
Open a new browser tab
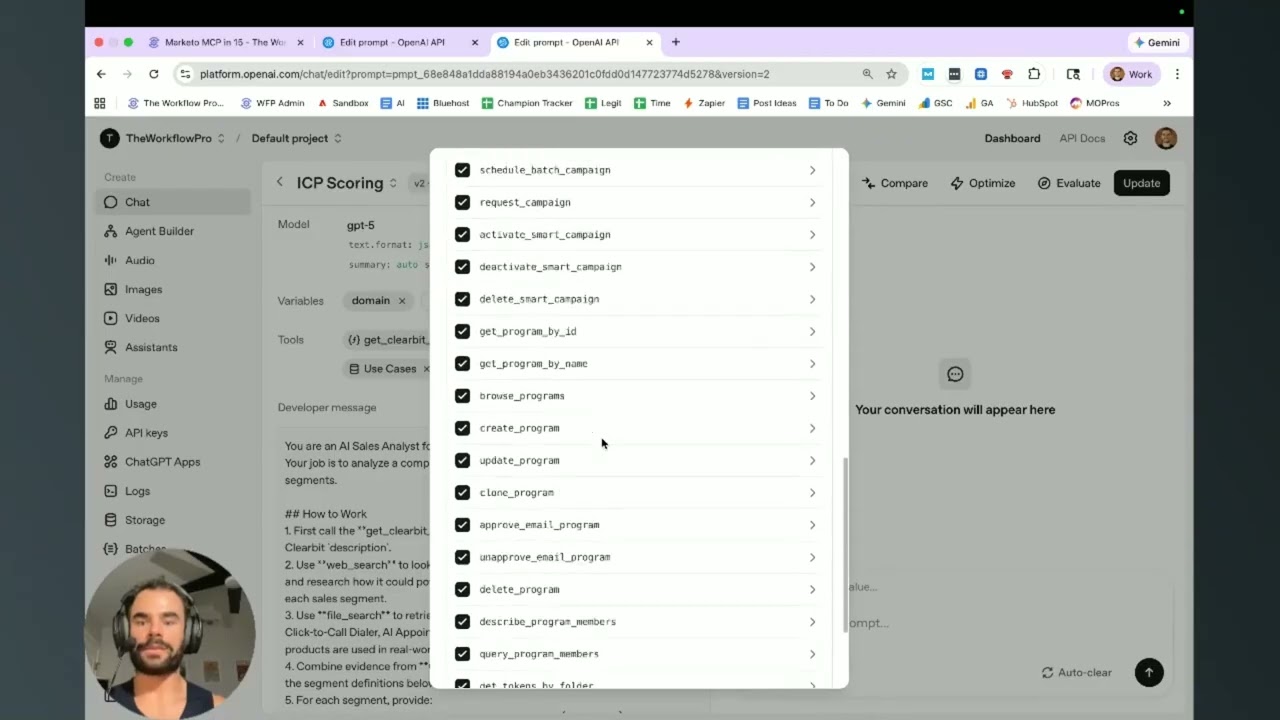pos(676,42)
